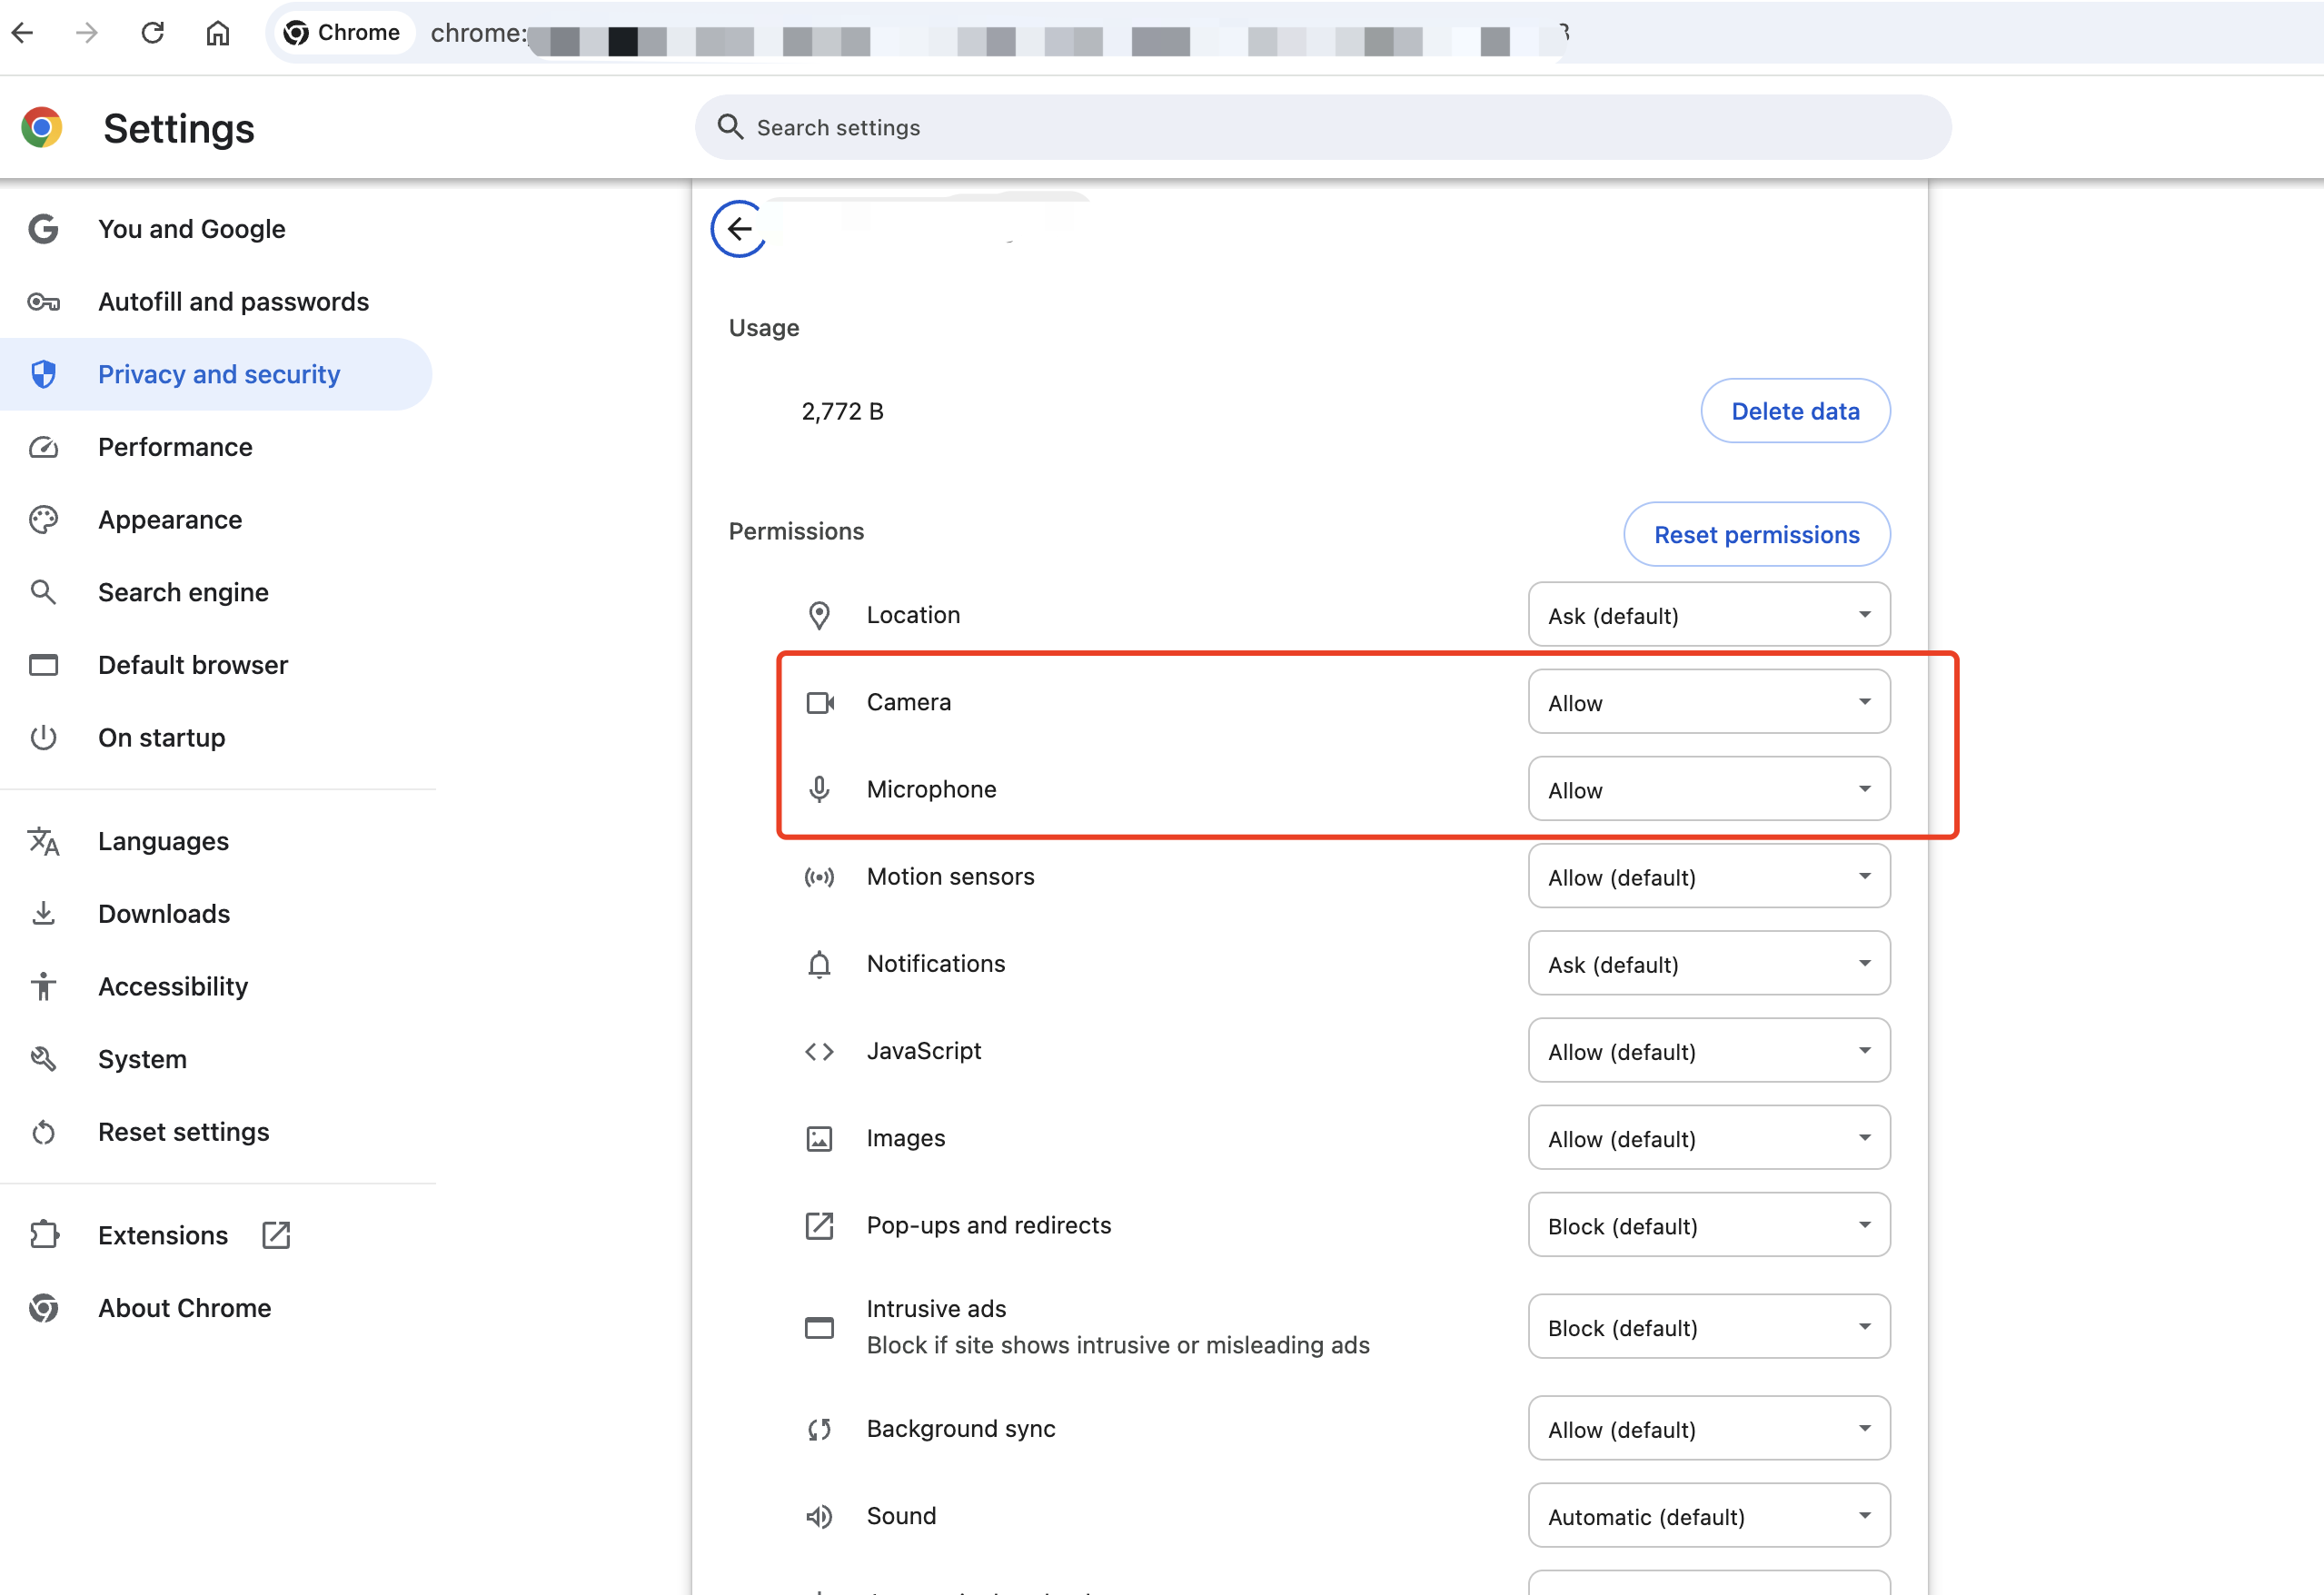Screen dimensions: 2324x1595
Task: Open Downloads settings
Action: point(164,914)
